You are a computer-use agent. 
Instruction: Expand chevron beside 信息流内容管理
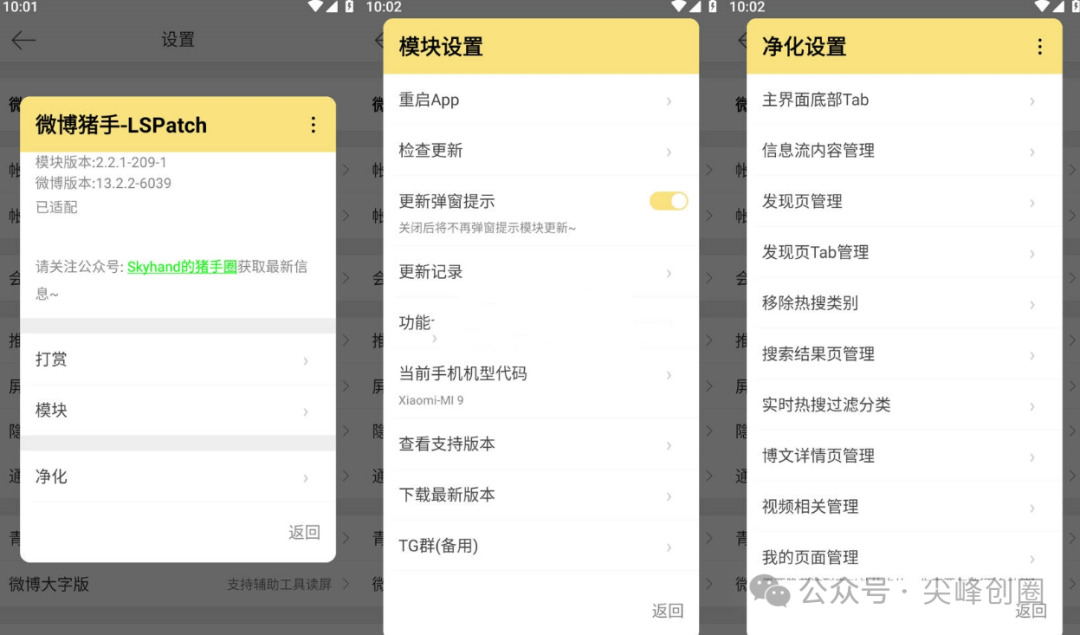click(1032, 152)
